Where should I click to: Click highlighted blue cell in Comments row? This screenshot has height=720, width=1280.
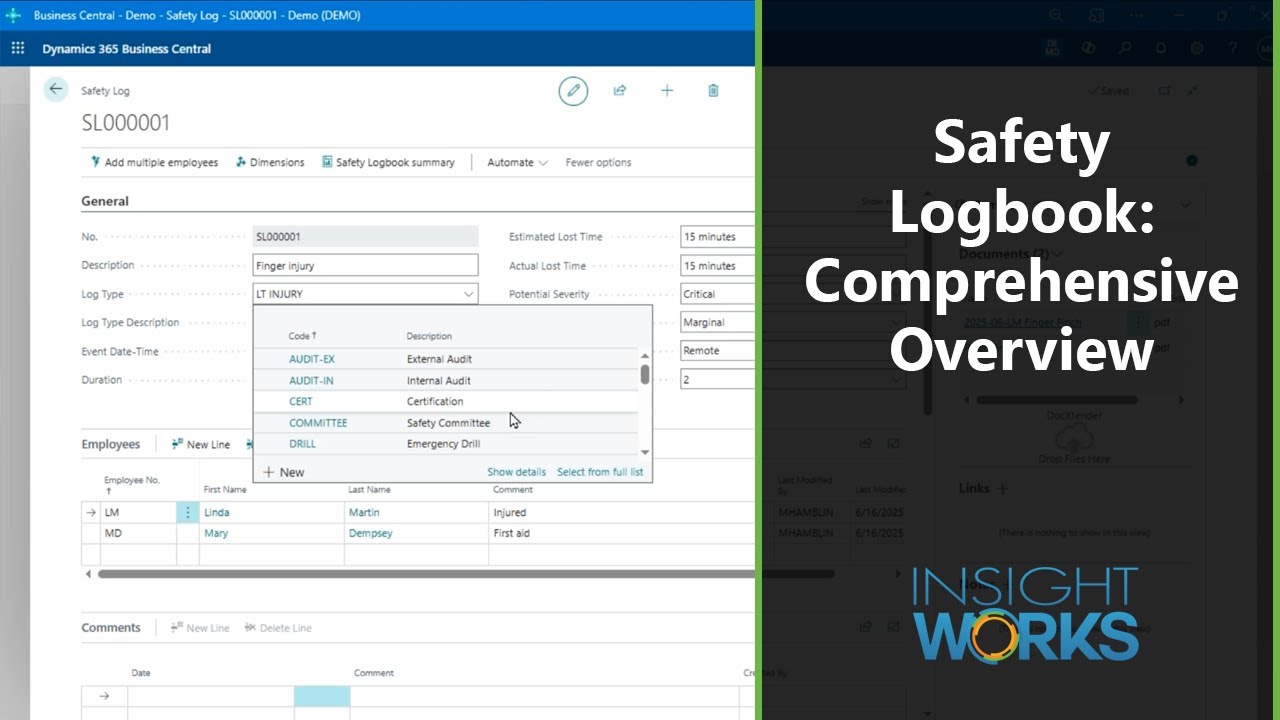322,696
